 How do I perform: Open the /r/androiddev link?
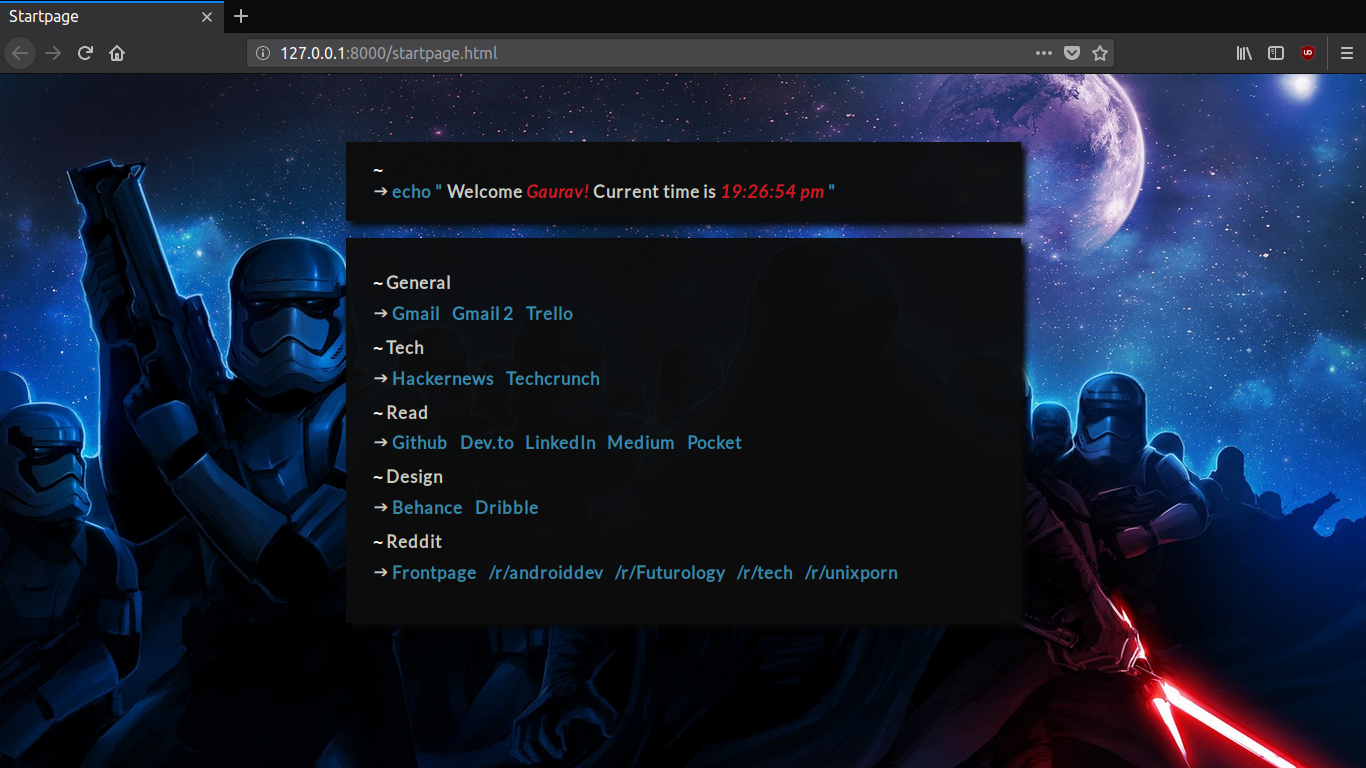coord(546,573)
